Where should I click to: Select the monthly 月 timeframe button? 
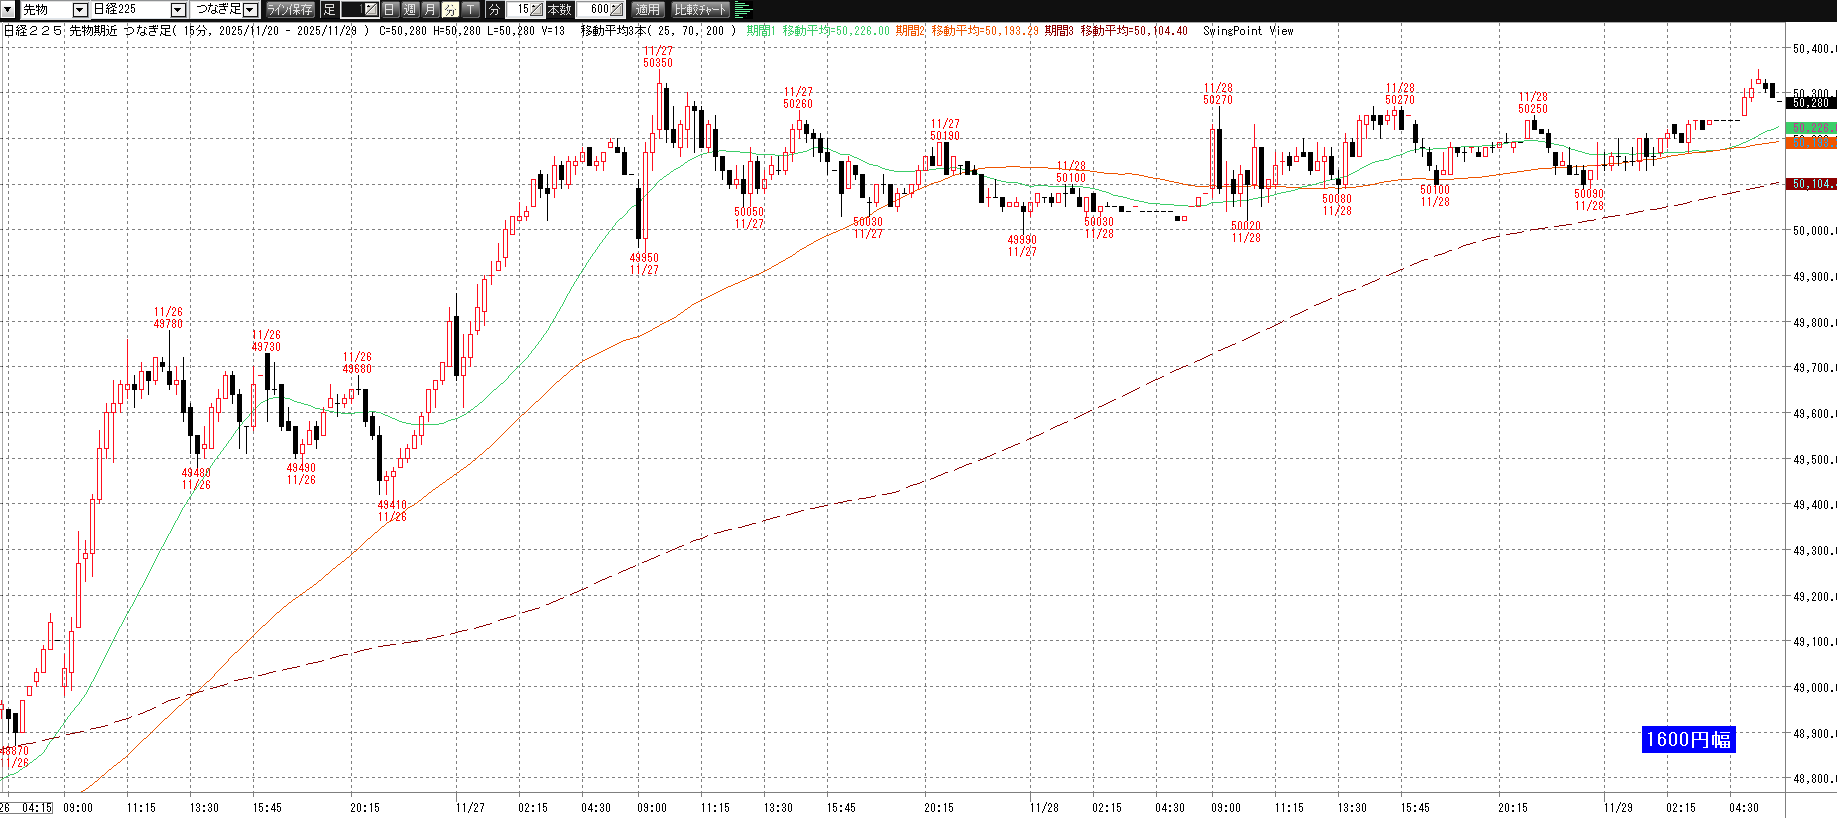coord(430,10)
